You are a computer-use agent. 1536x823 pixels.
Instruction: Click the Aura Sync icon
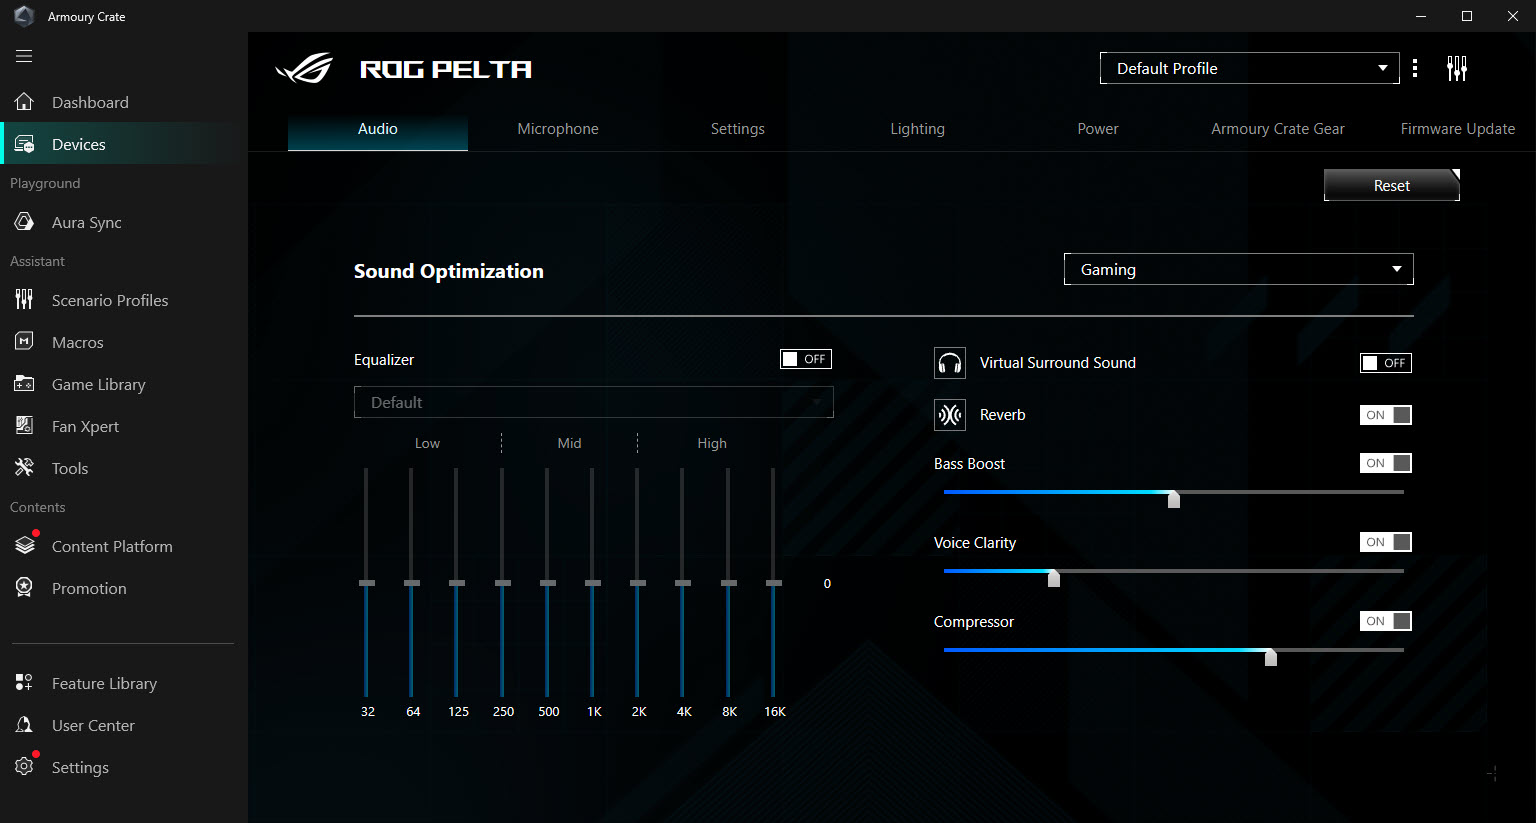click(25, 222)
